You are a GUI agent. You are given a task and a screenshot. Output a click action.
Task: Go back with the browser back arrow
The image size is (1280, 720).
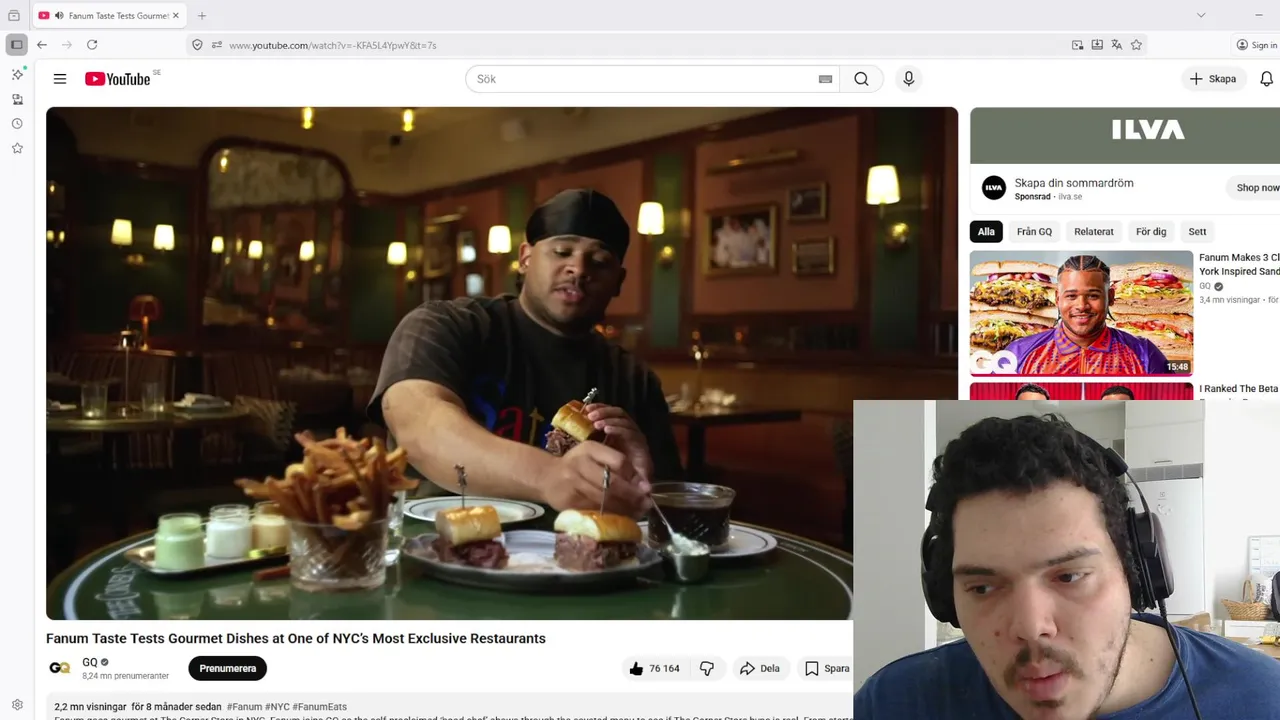[42, 45]
